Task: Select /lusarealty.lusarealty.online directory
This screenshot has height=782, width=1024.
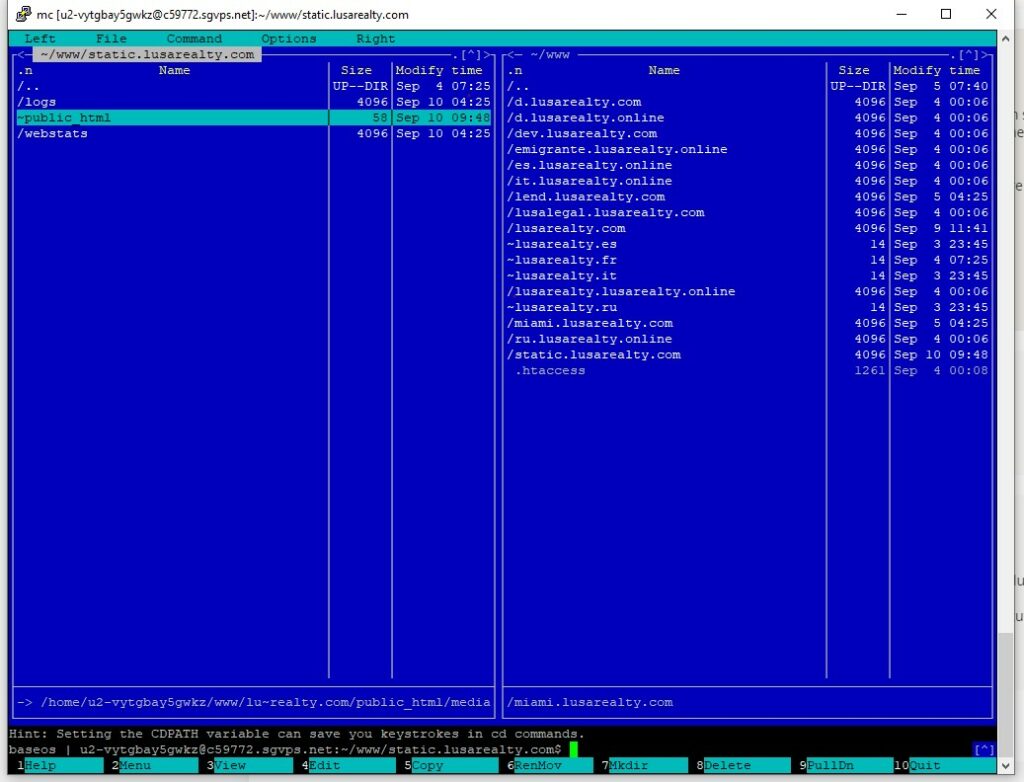Action: 748,291
